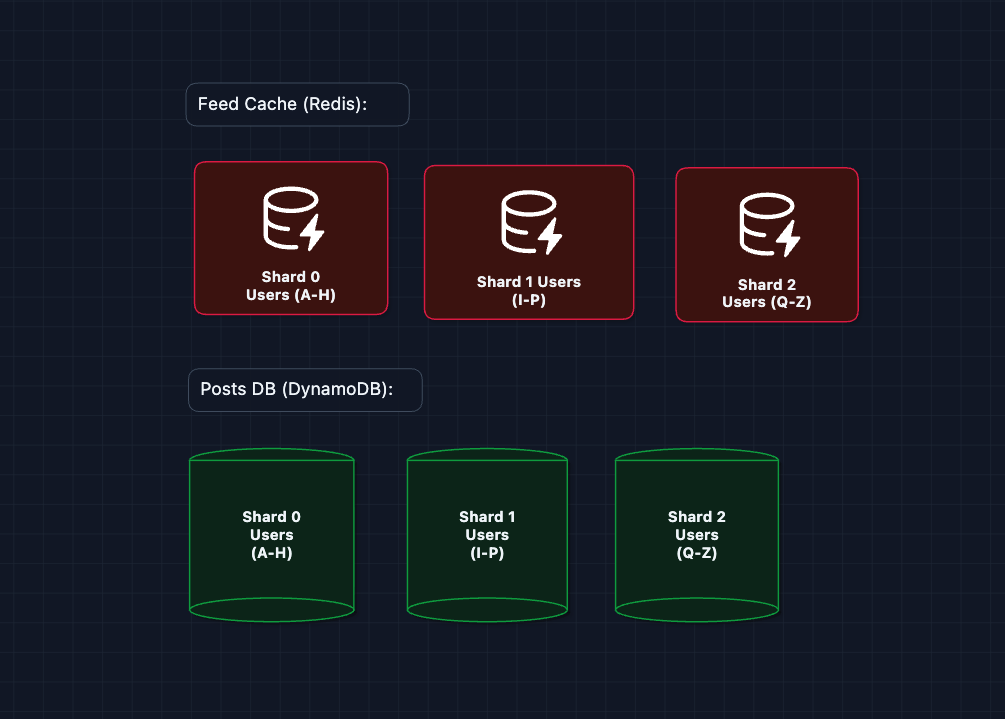Click 'Shard 0 Users (A-H)' text in red node
The width and height of the screenshot is (1005, 719).
point(291,285)
